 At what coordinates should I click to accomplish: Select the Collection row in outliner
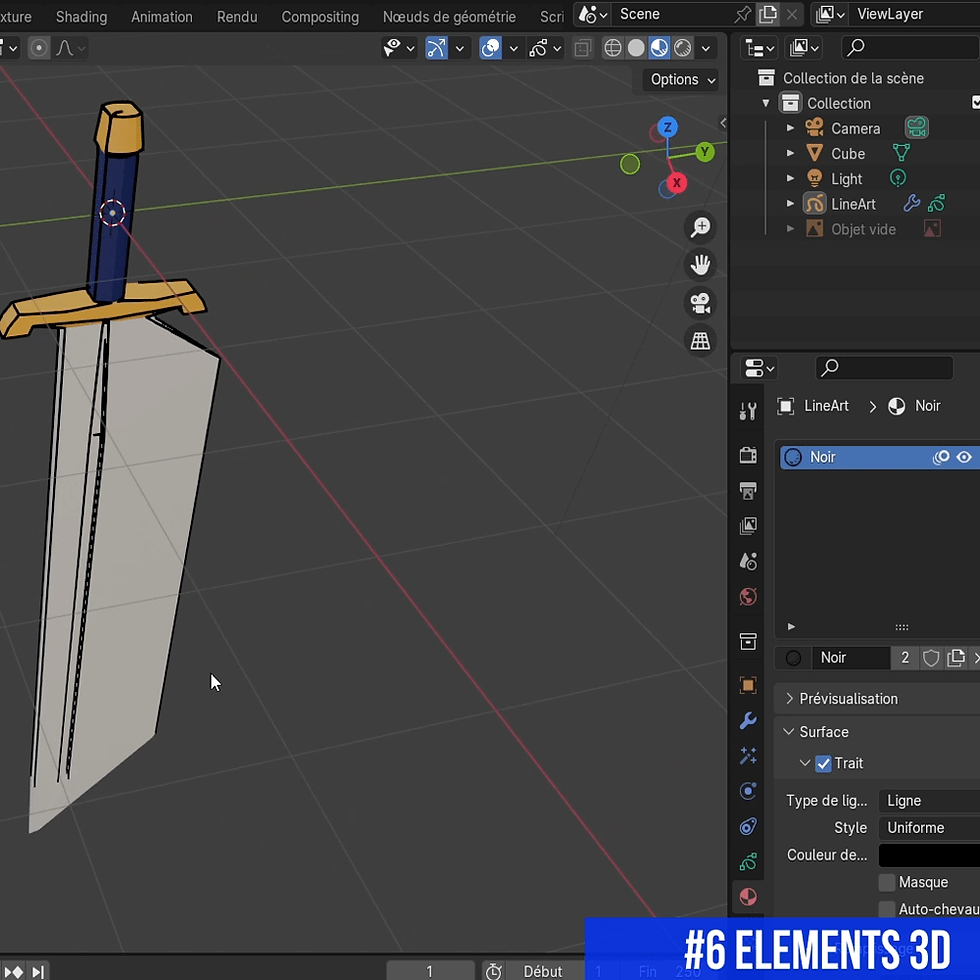click(838, 103)
